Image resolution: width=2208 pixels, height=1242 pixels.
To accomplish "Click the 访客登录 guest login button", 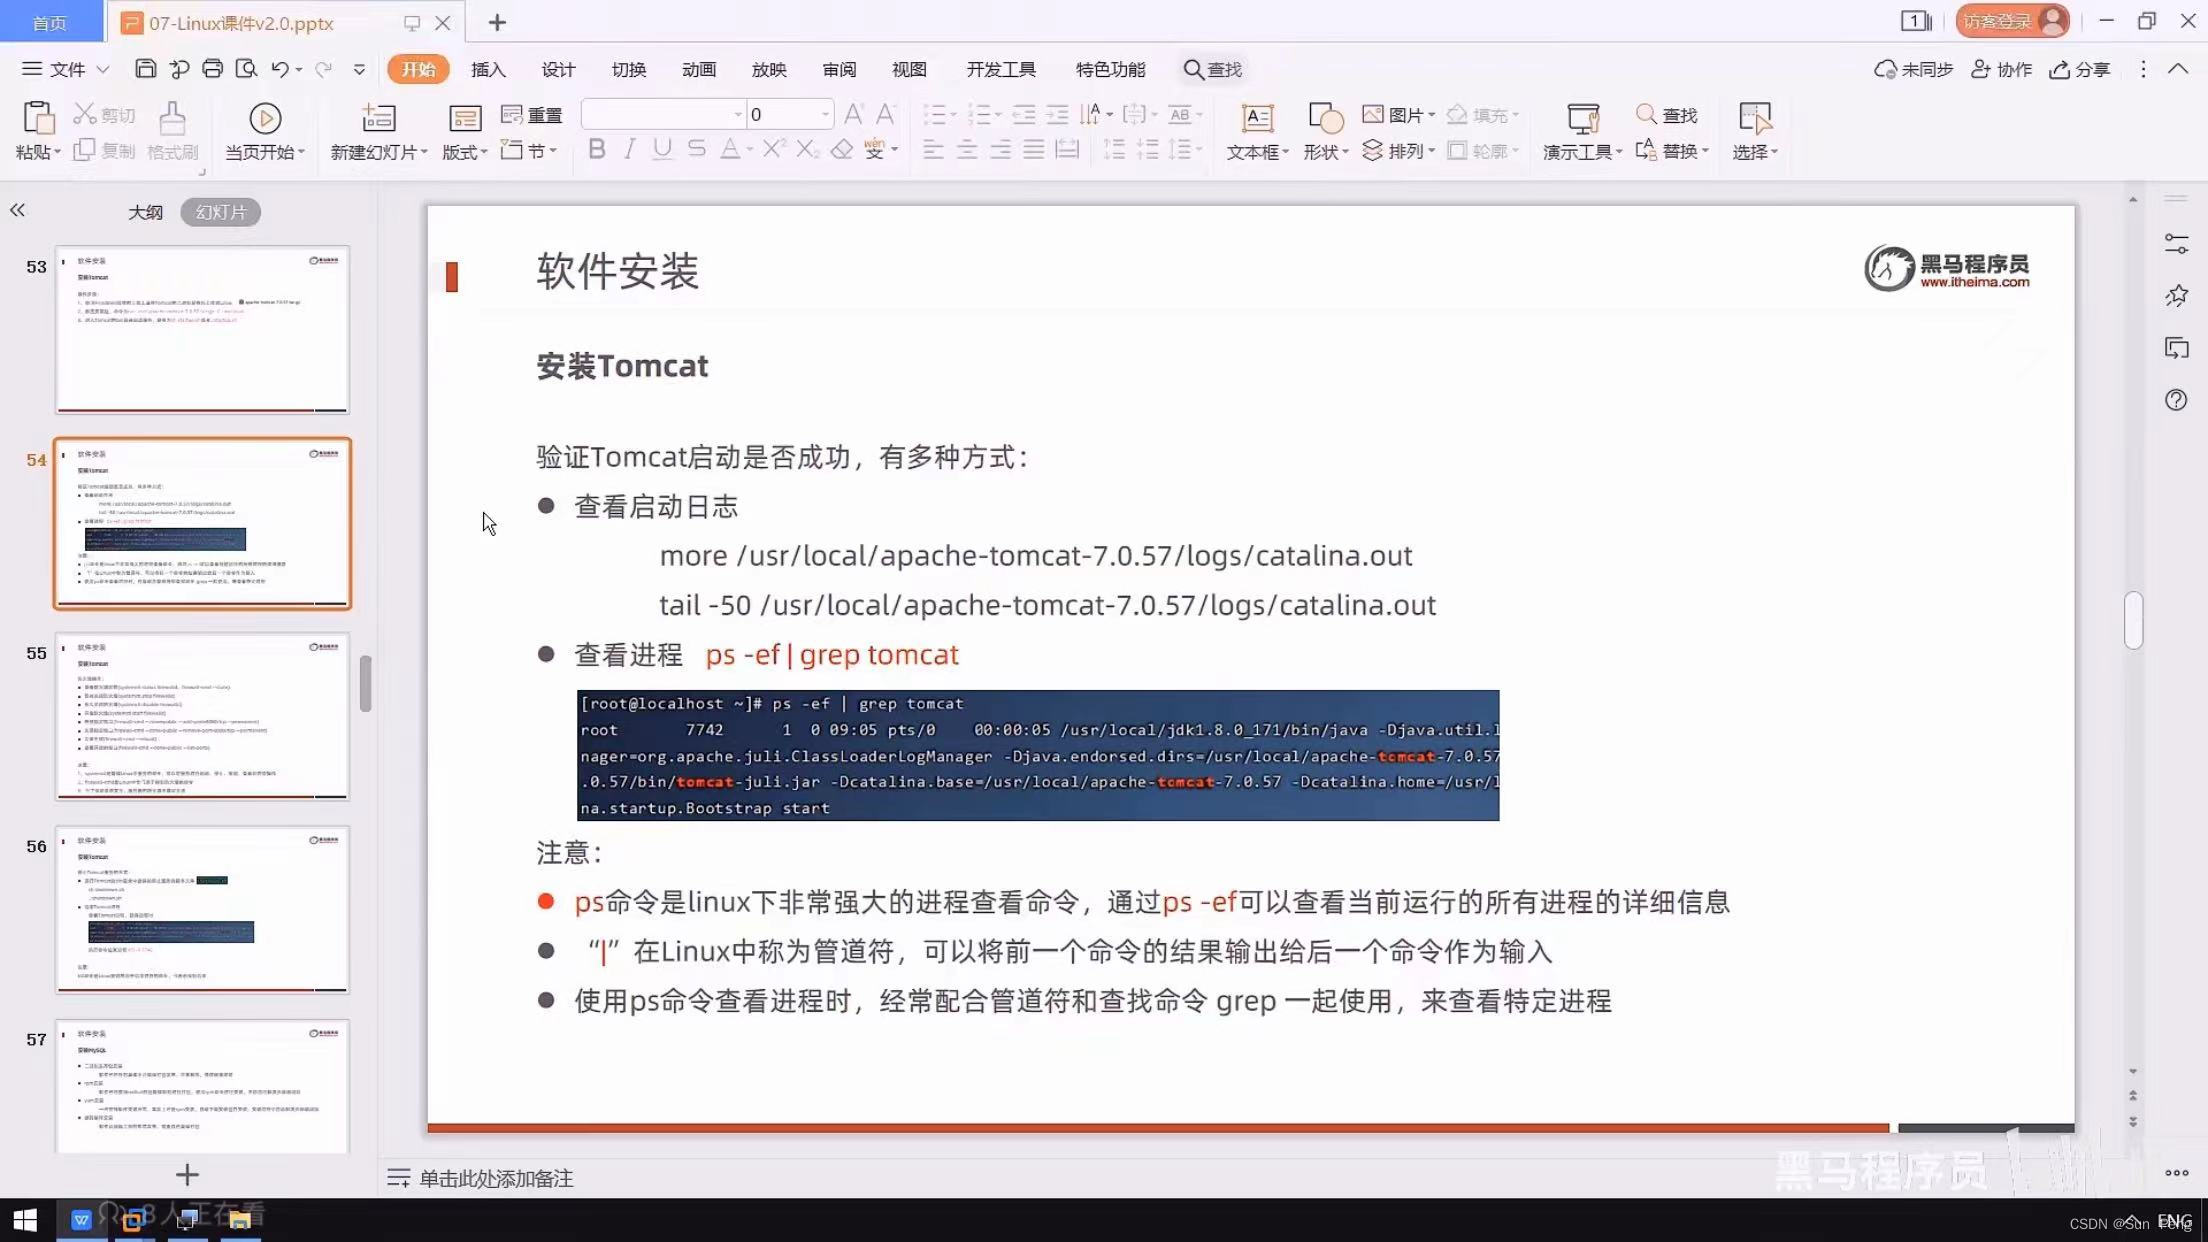I will tap(2013, 21).
